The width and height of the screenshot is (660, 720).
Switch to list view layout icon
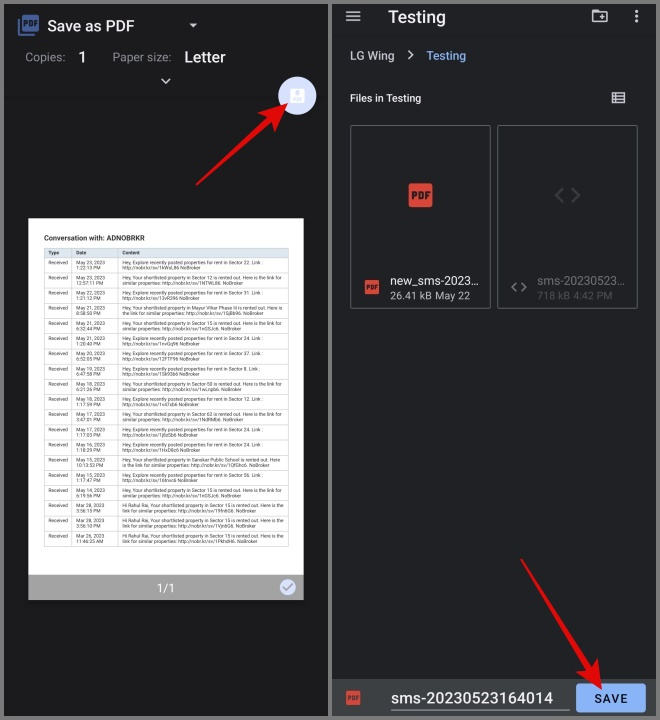coord(618,98)
